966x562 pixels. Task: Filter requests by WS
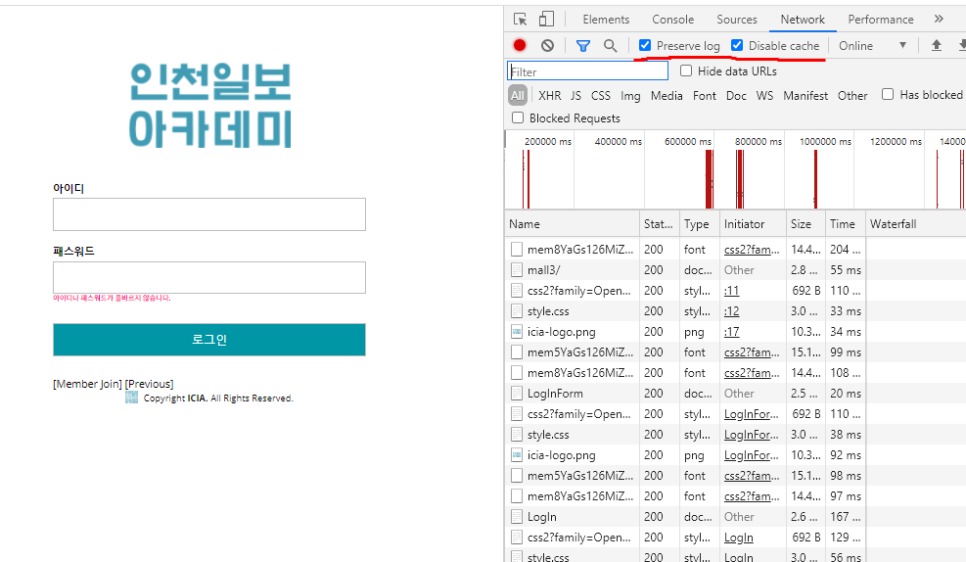765,96
